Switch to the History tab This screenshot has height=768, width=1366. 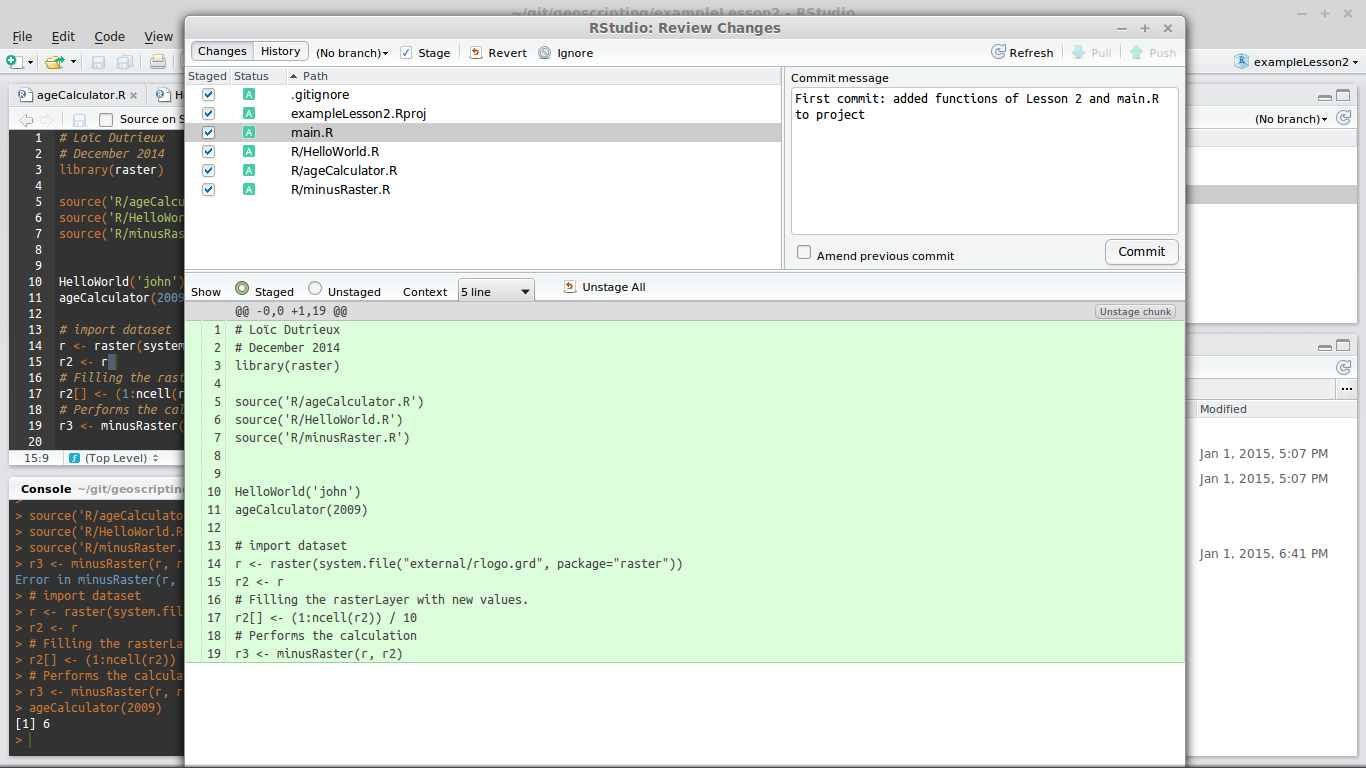pos(280,51)
